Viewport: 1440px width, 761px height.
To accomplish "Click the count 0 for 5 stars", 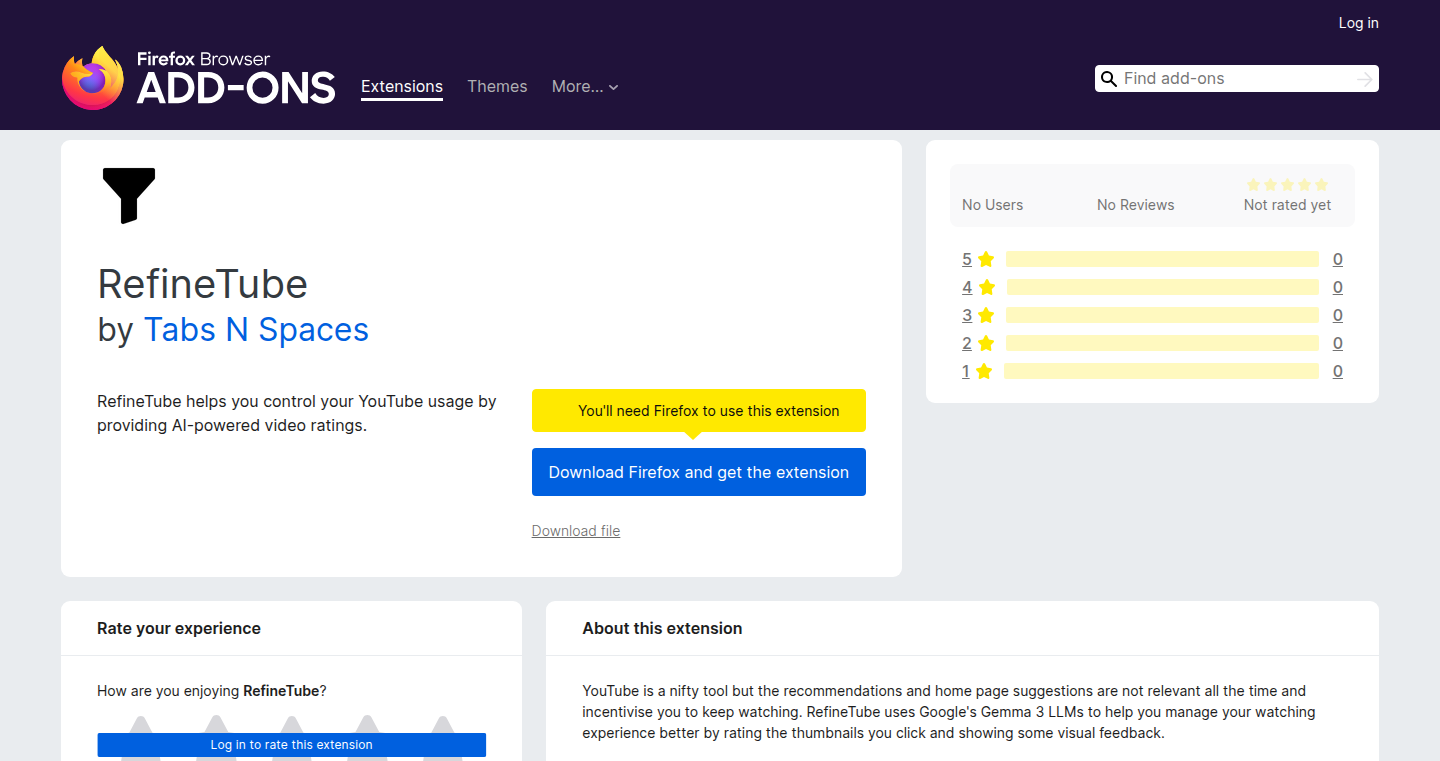I will (x=1338, y=259).
